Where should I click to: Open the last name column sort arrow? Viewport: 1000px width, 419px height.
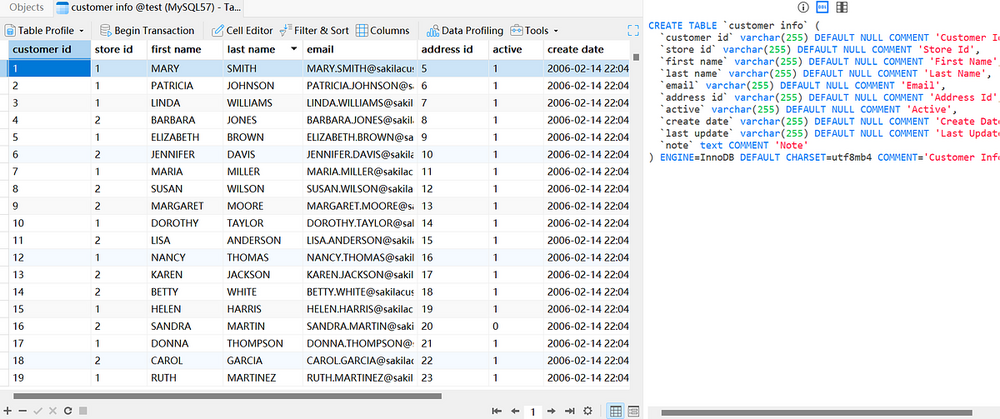(x=293, y=49)
